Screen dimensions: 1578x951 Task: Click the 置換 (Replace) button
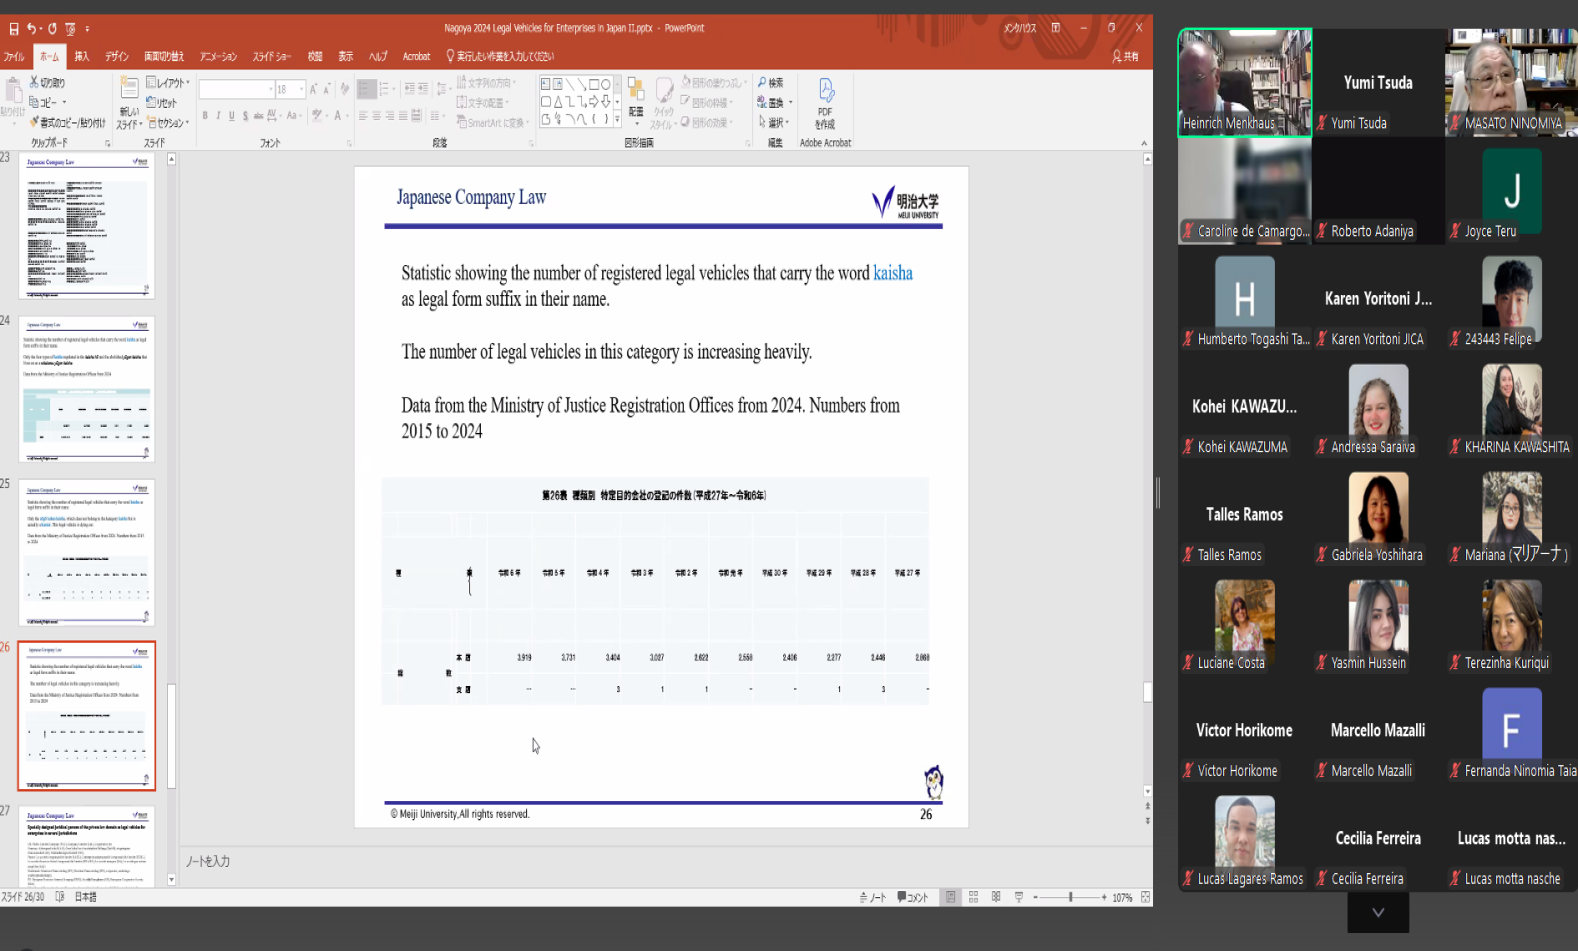coord(775,103)
